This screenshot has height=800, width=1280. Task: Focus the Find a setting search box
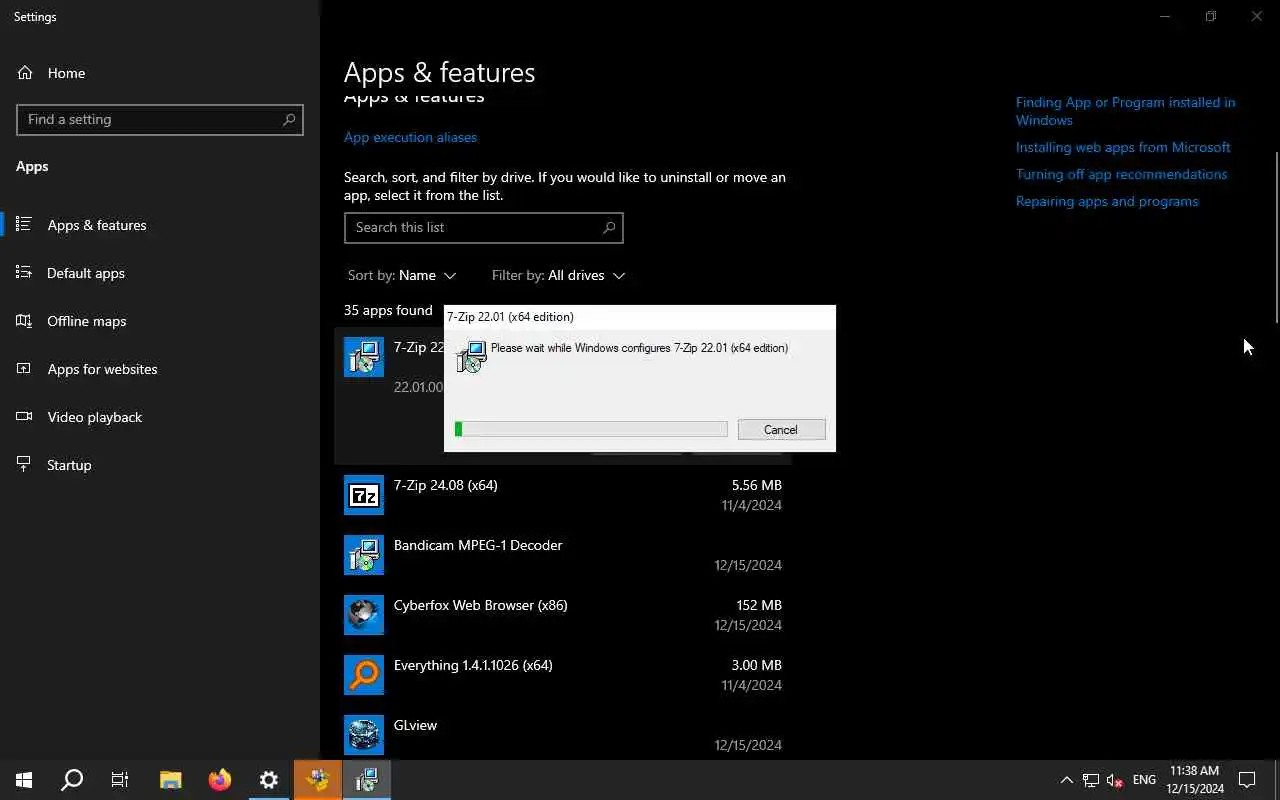[x=160, y=119]
